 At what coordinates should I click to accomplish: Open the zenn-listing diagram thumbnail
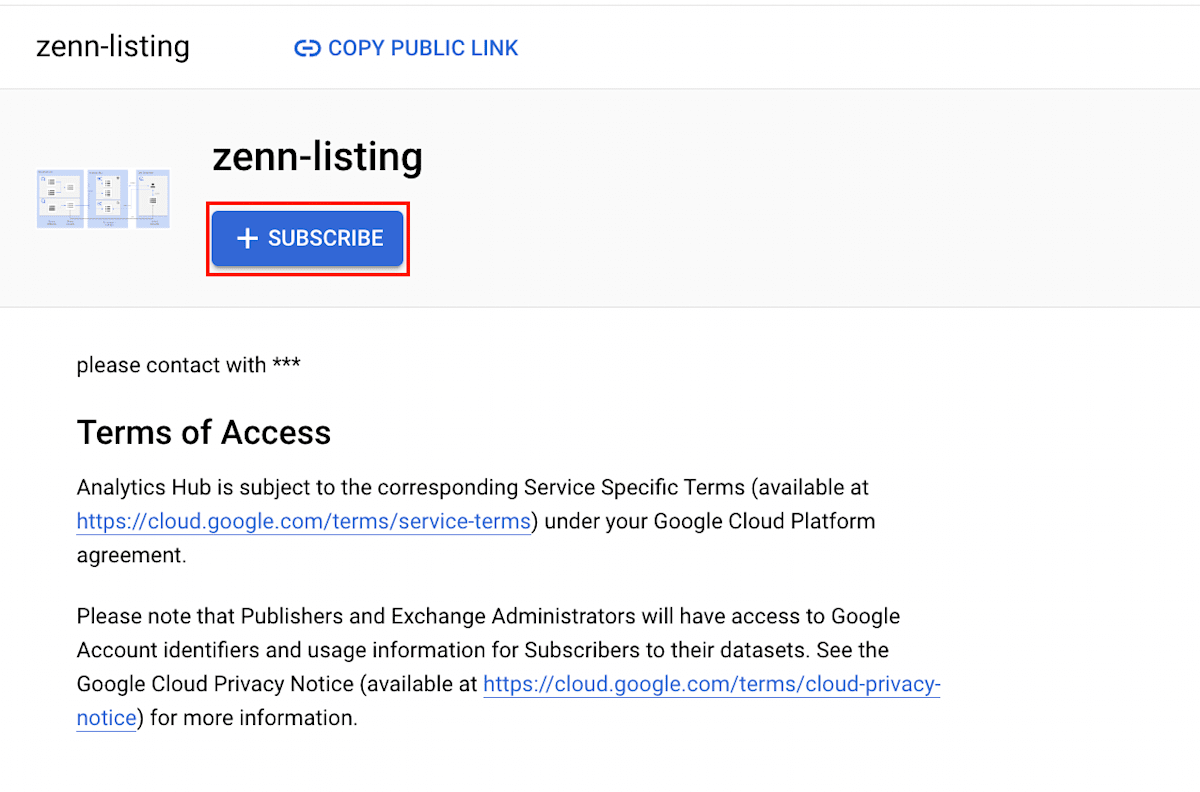pos(103,199)
